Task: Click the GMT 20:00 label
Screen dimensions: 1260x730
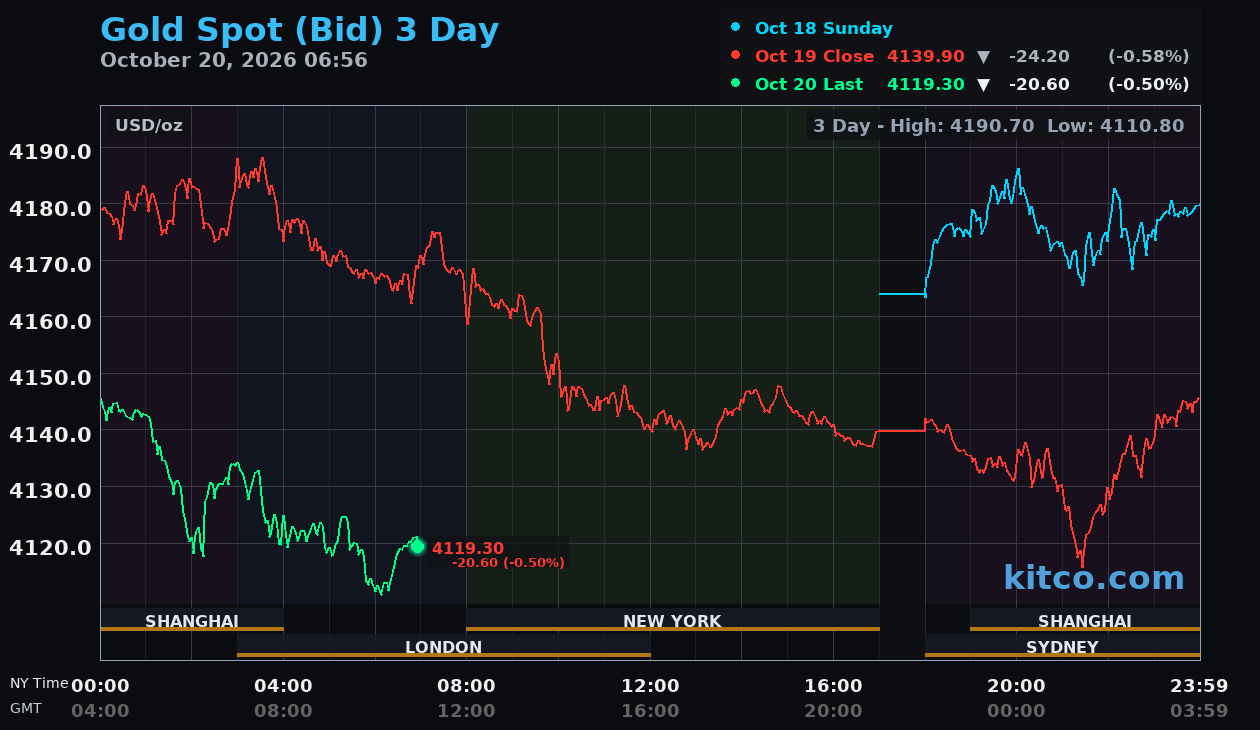Action: (x=833, y=711)
